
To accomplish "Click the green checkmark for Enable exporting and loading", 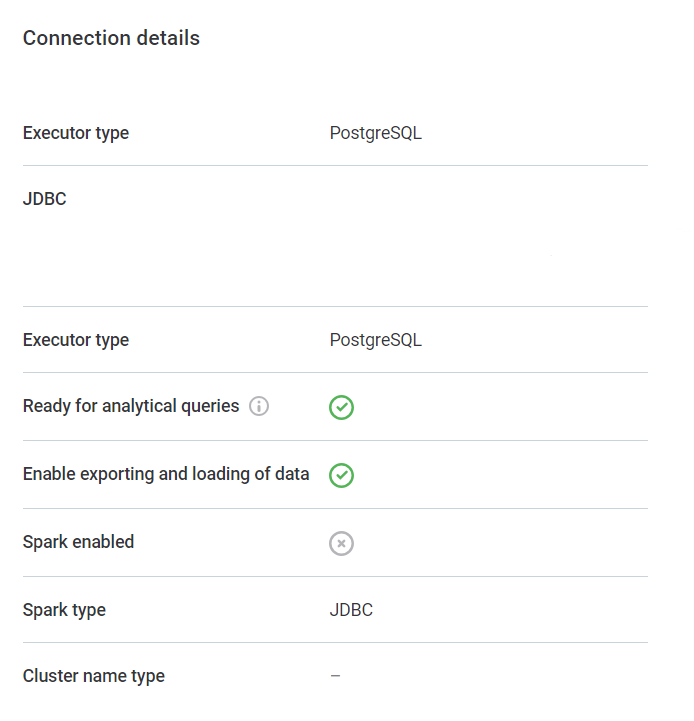I will (x=341, y=475).
